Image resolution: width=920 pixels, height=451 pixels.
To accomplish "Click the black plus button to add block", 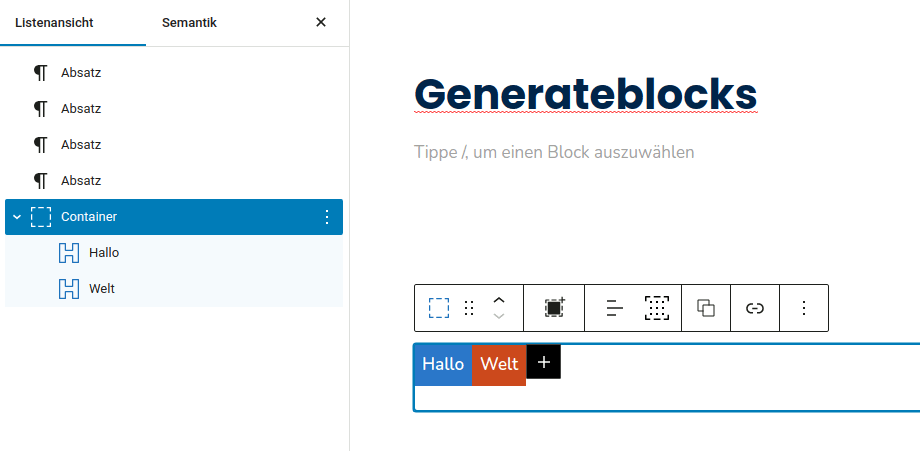I will click(x=544, y=362).
